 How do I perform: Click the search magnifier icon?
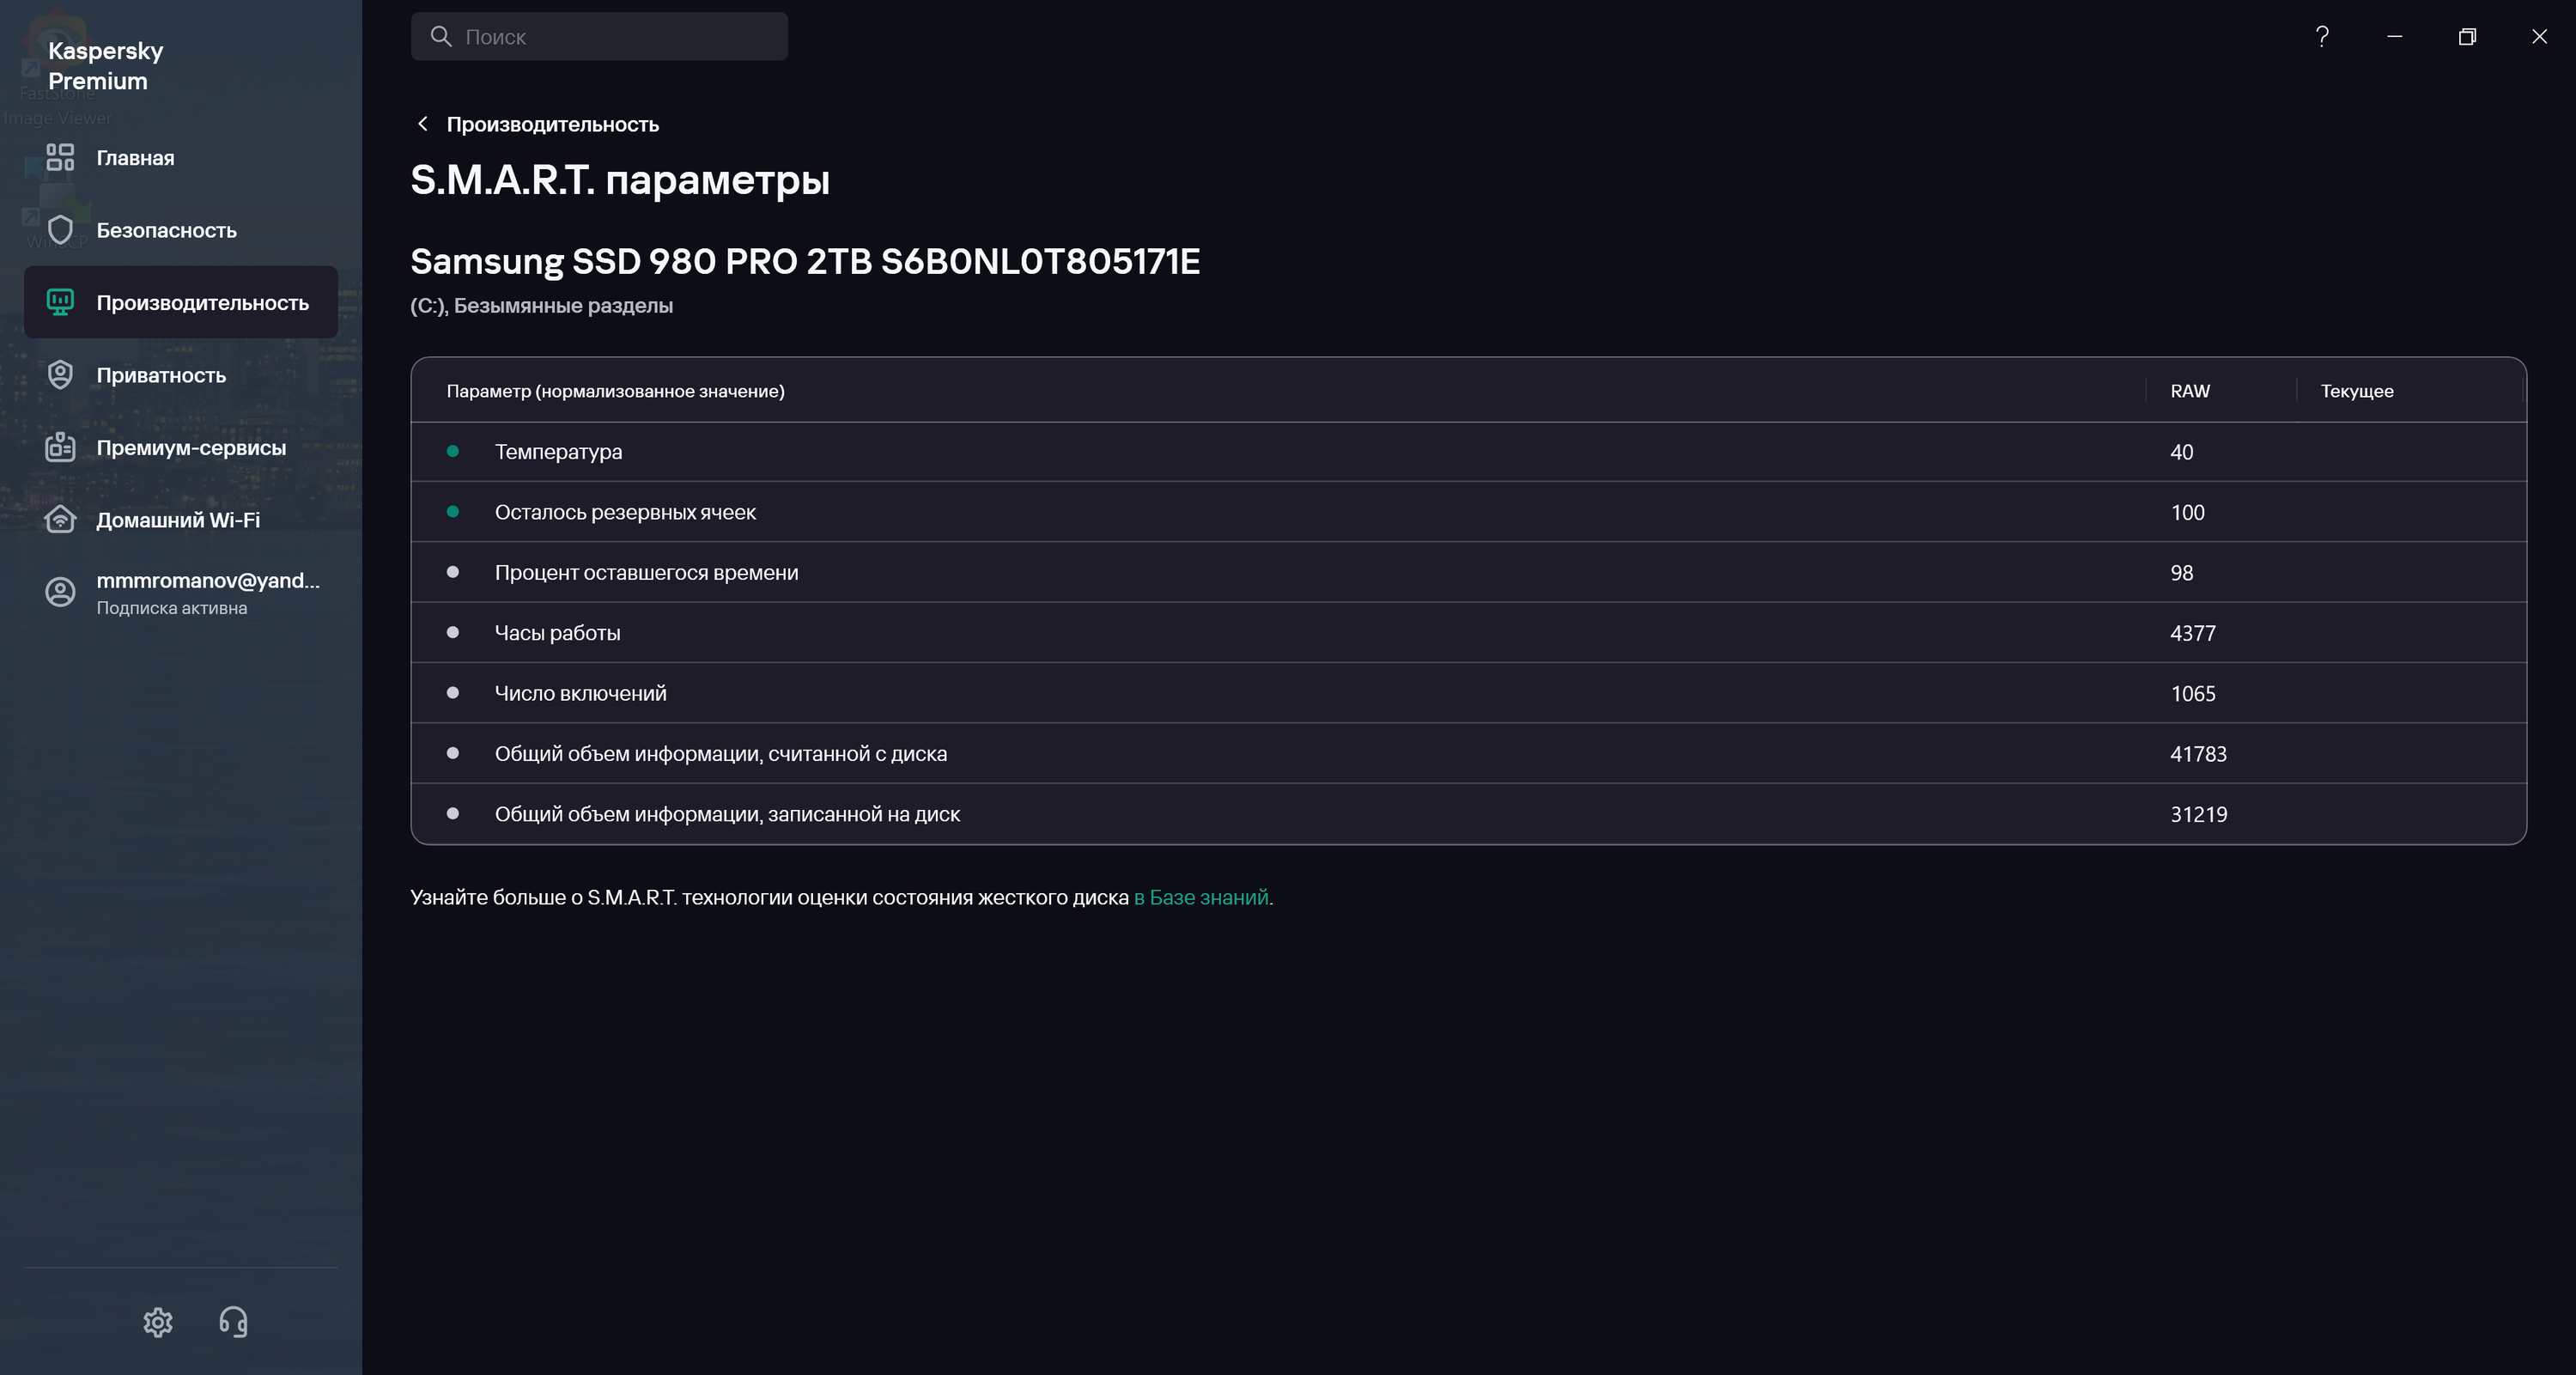[441, 37]
